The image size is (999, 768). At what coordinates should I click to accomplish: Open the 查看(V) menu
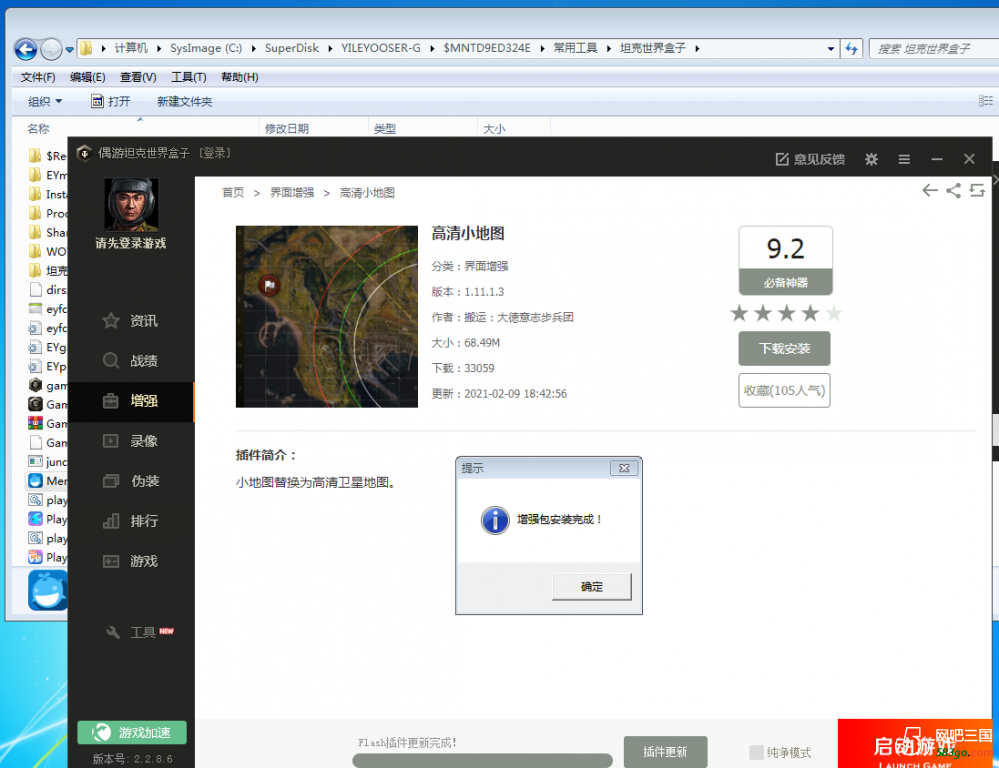pyautogui.click(x=138, y=77)
